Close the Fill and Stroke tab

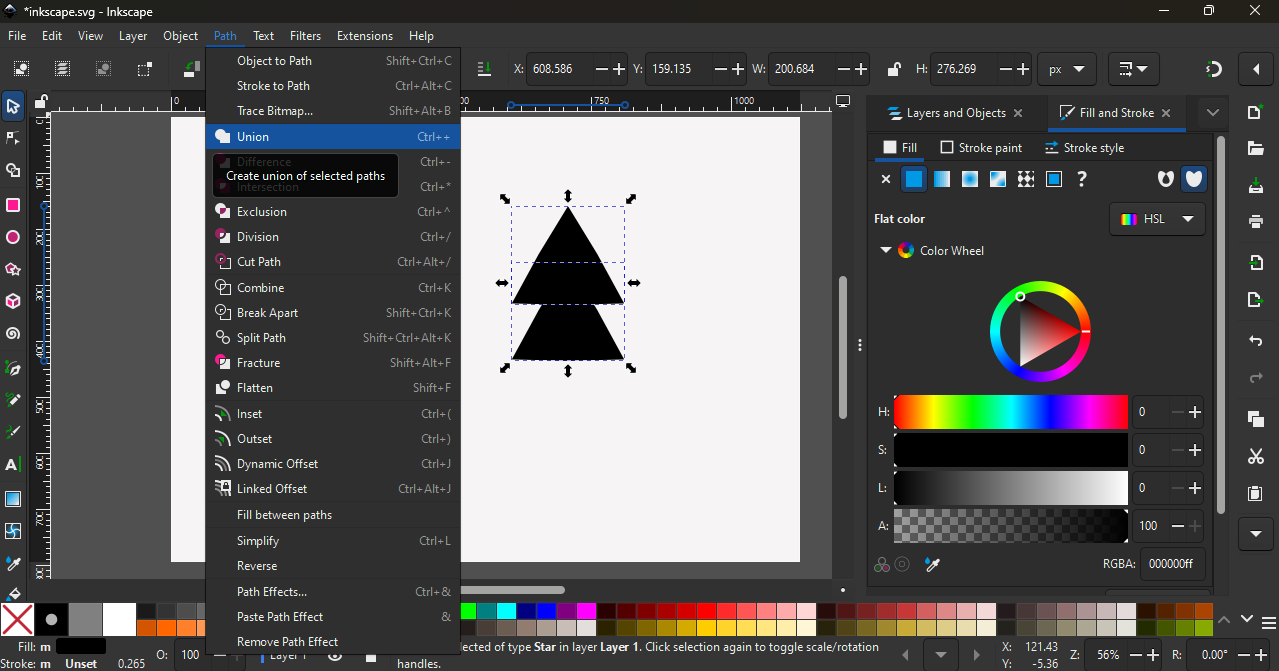pos(1166,113)
